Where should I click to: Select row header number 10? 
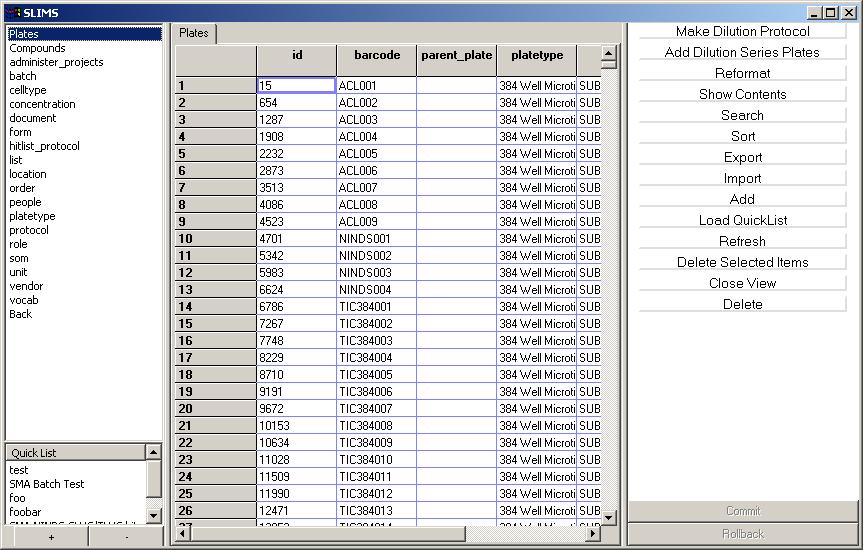215,239
